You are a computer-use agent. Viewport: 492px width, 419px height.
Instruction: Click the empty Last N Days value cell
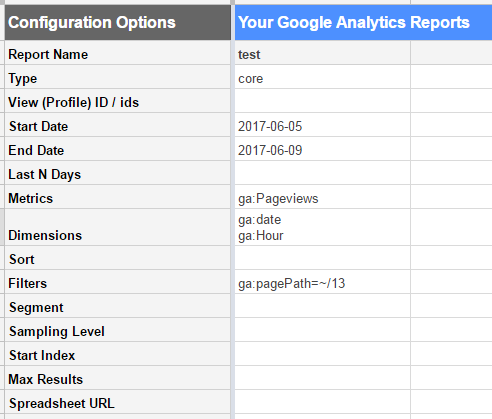click(322, 173)
